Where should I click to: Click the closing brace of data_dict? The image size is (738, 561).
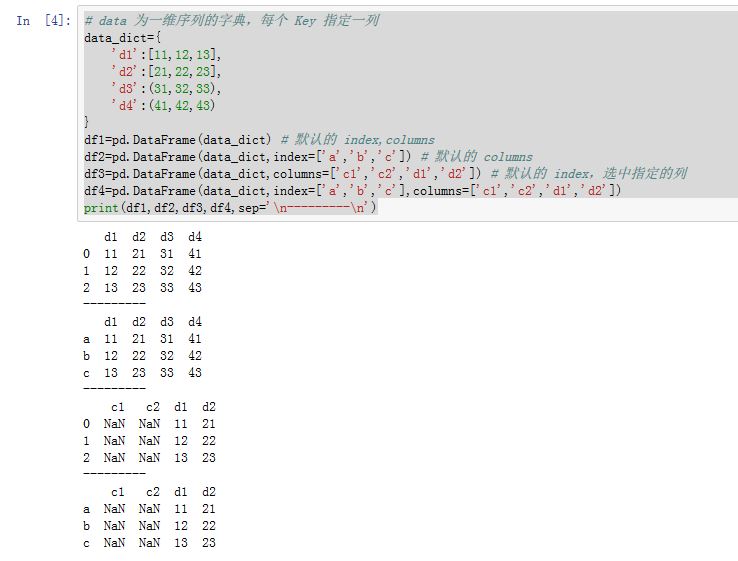click(87, 122)
